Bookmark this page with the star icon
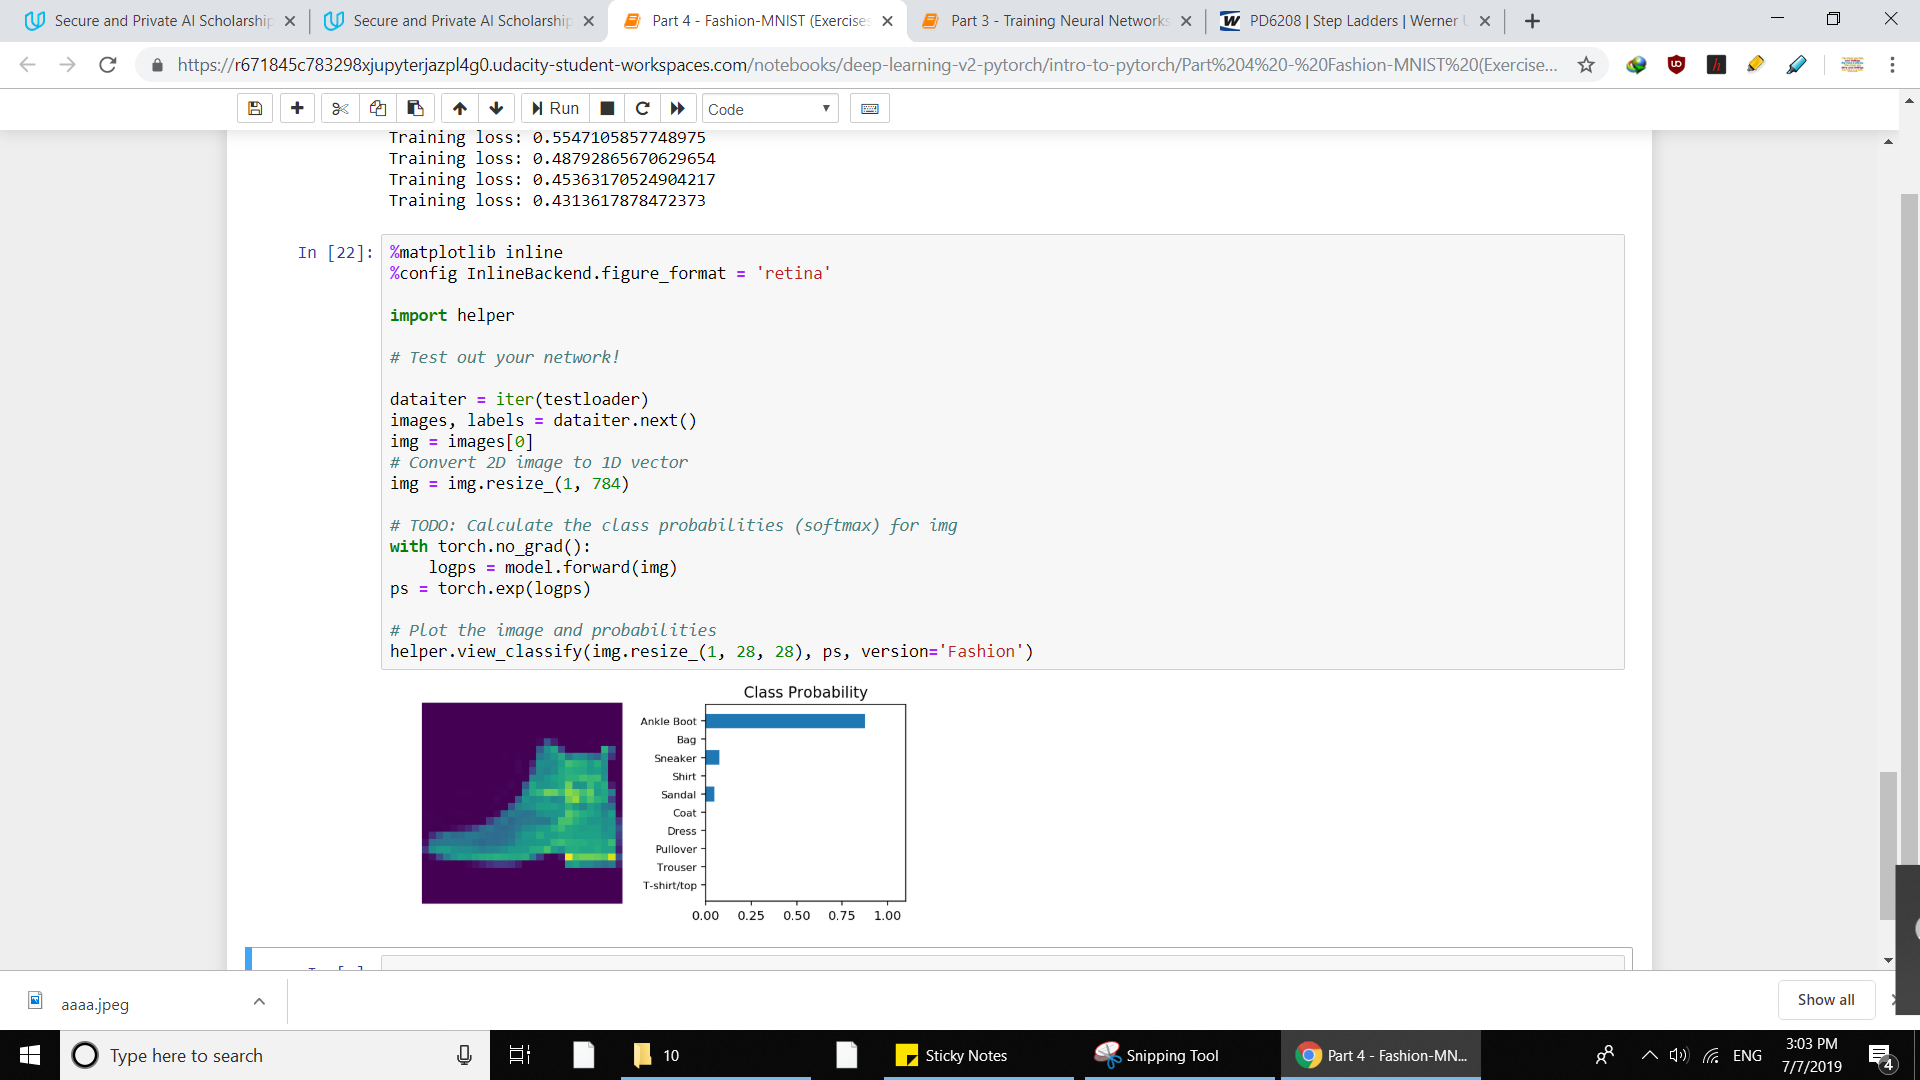Image resolution: width=1920 pixels, height=1080 pixels. coord(1586,65)
